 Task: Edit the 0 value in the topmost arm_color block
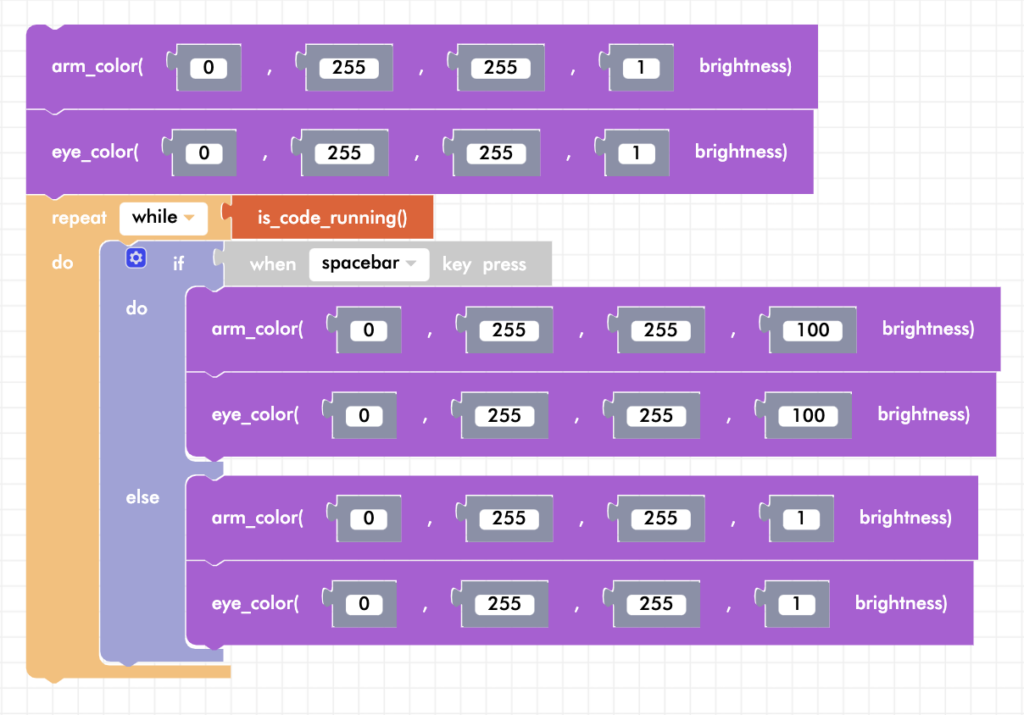208,68
